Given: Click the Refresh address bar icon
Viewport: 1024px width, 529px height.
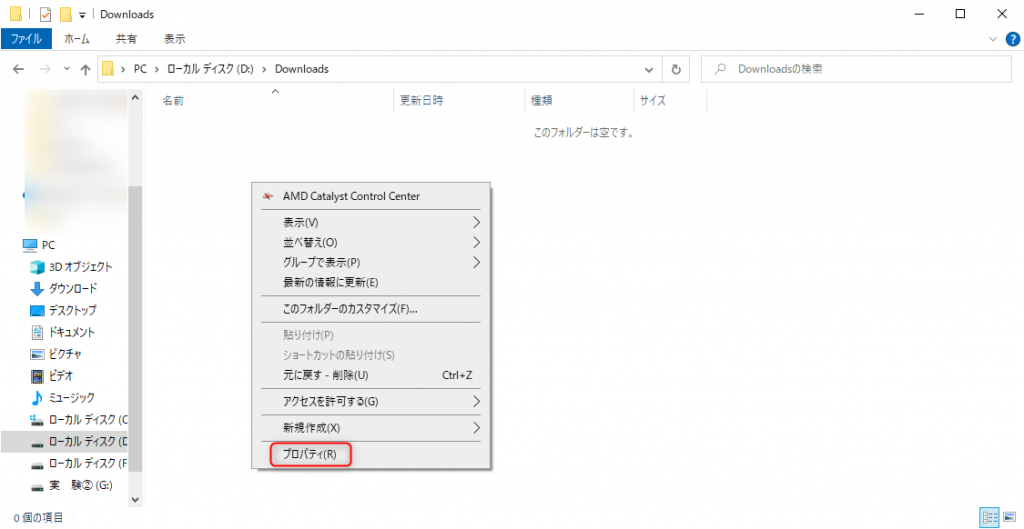Looking at the screenshot, I should [677, 70].
